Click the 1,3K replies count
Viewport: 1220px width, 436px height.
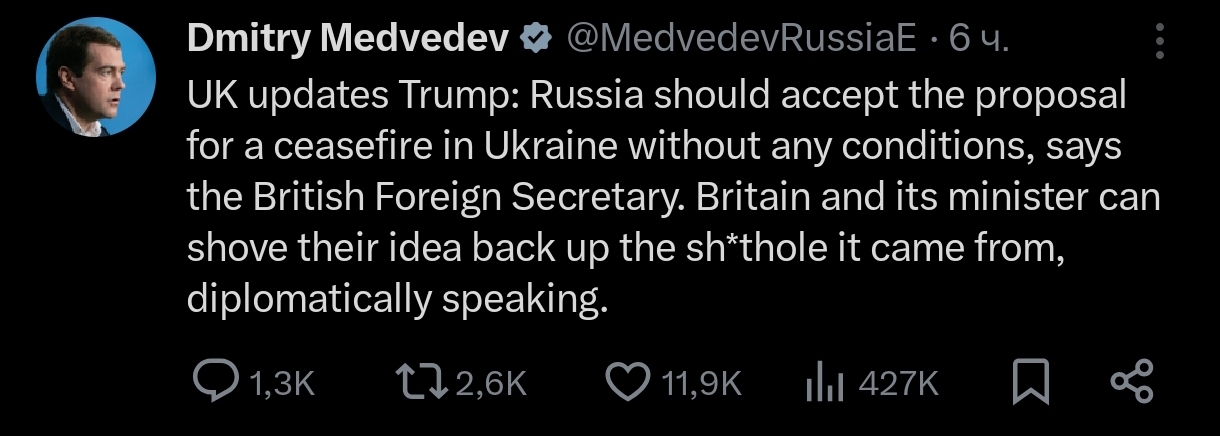279,383
